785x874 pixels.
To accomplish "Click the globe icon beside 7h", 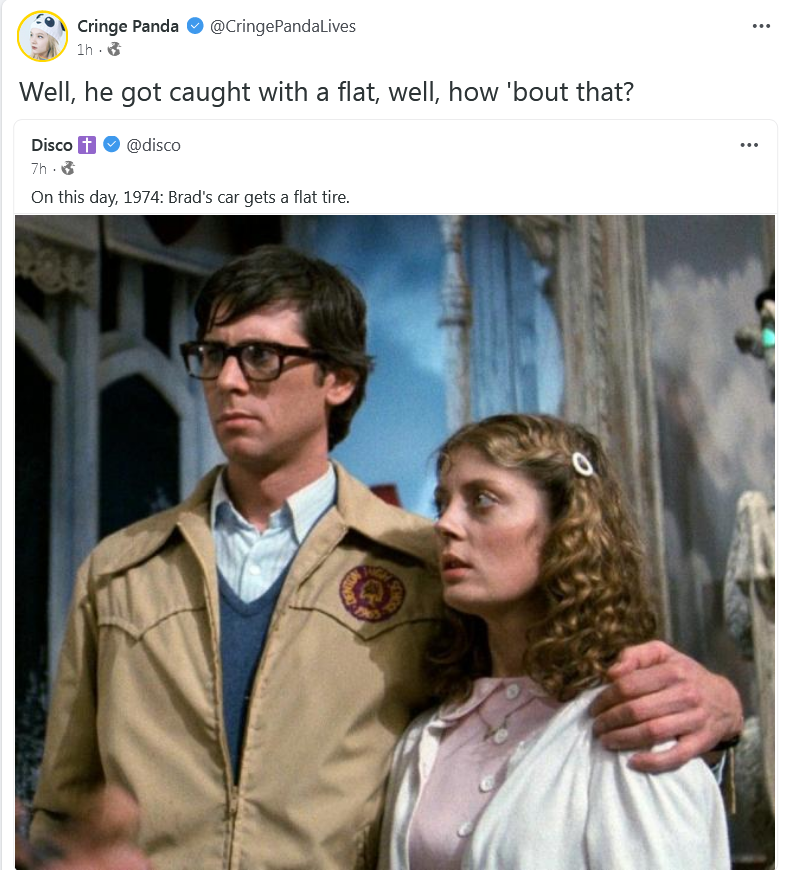I will click(68, 168).
